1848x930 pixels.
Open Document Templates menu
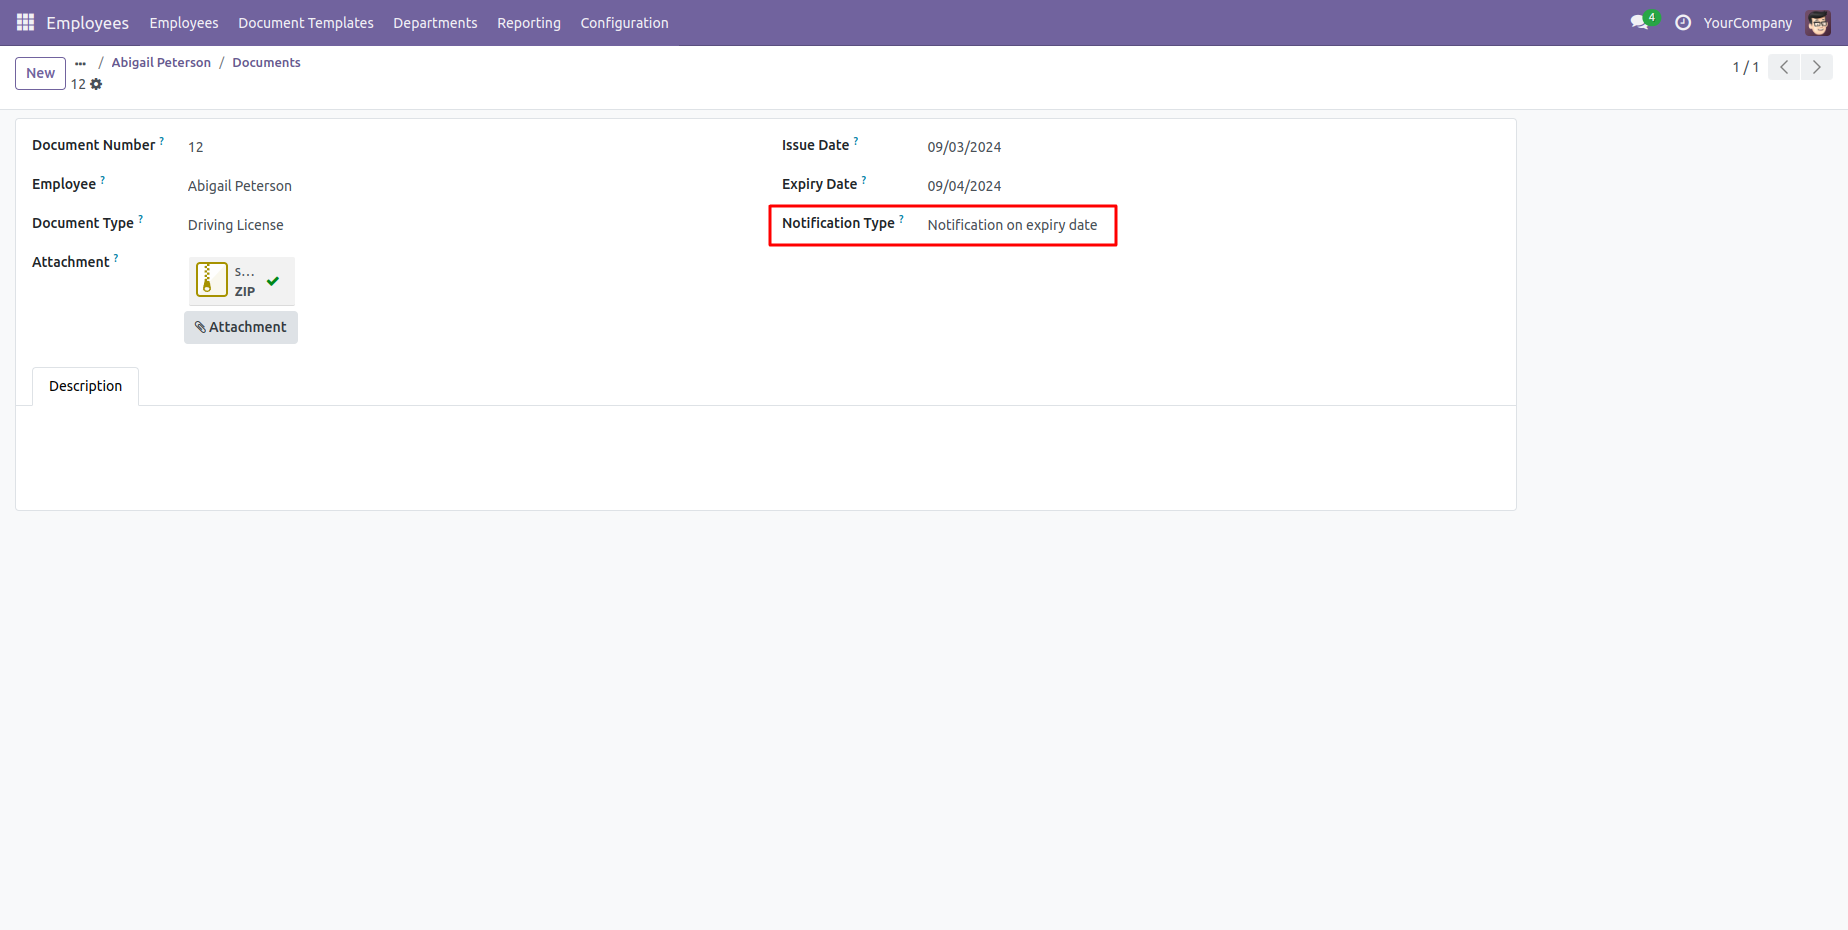(305, 22)
